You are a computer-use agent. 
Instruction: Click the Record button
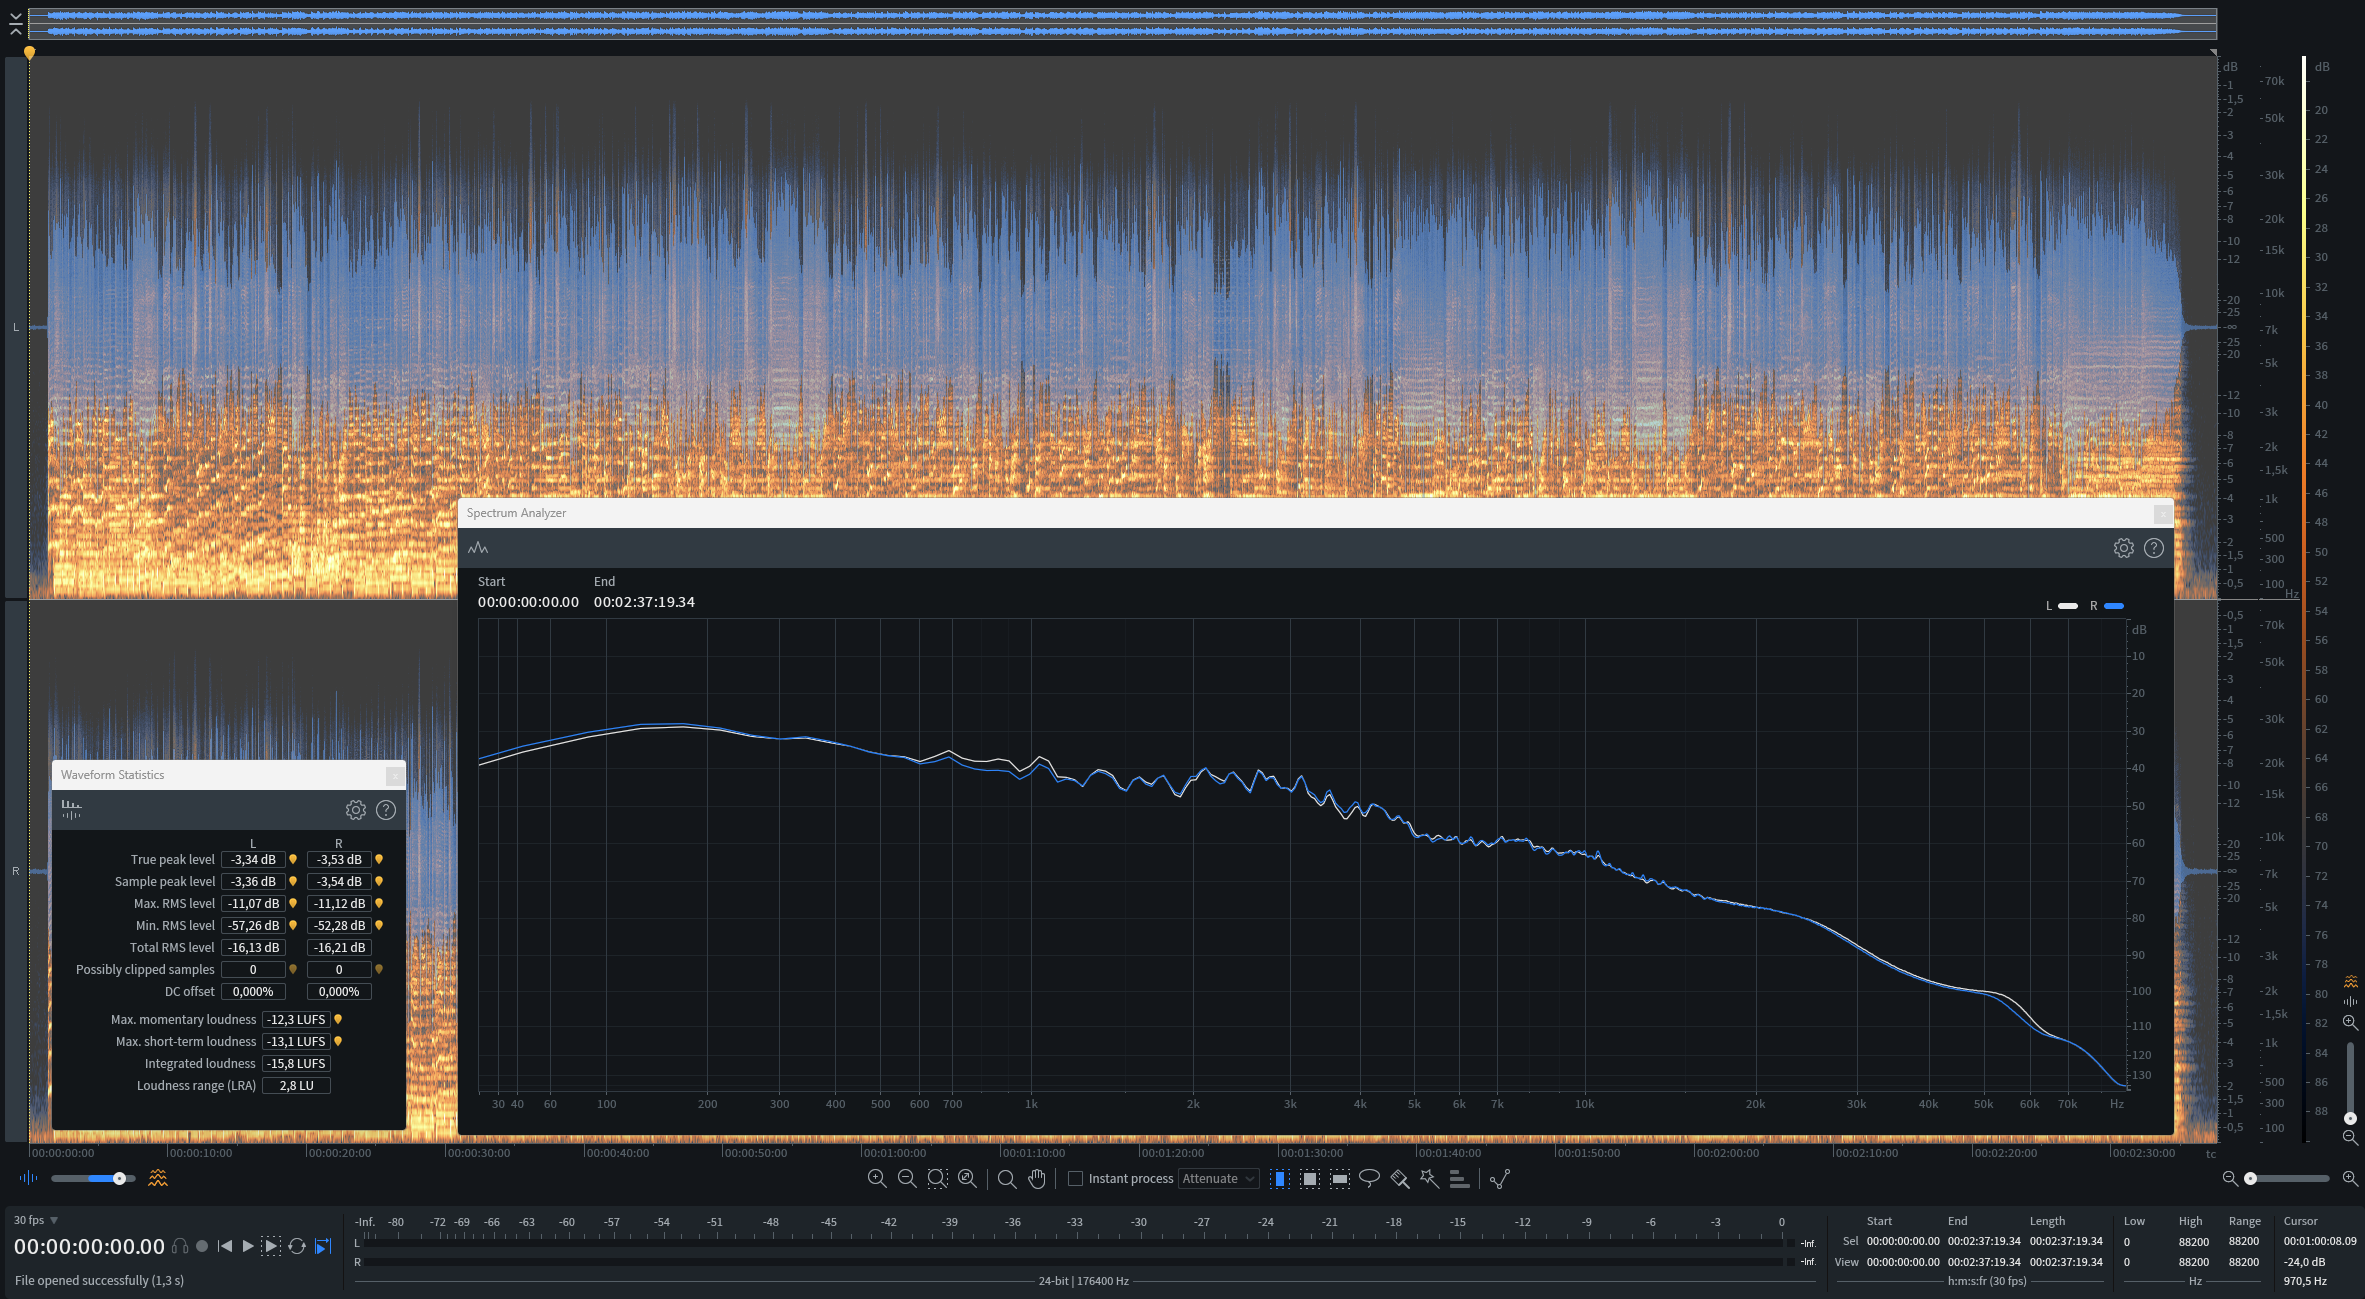coord(202,1246)
